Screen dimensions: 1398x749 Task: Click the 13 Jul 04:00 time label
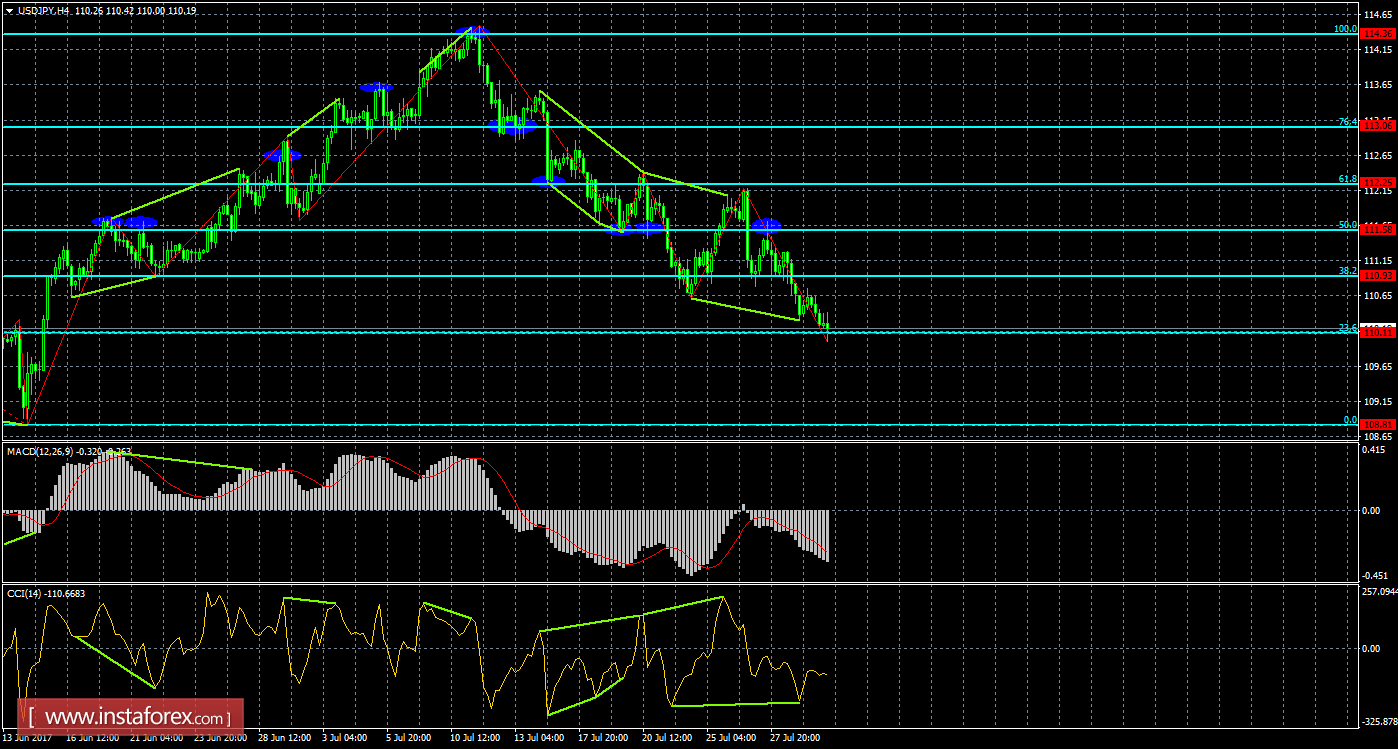(x=539, y=738)
